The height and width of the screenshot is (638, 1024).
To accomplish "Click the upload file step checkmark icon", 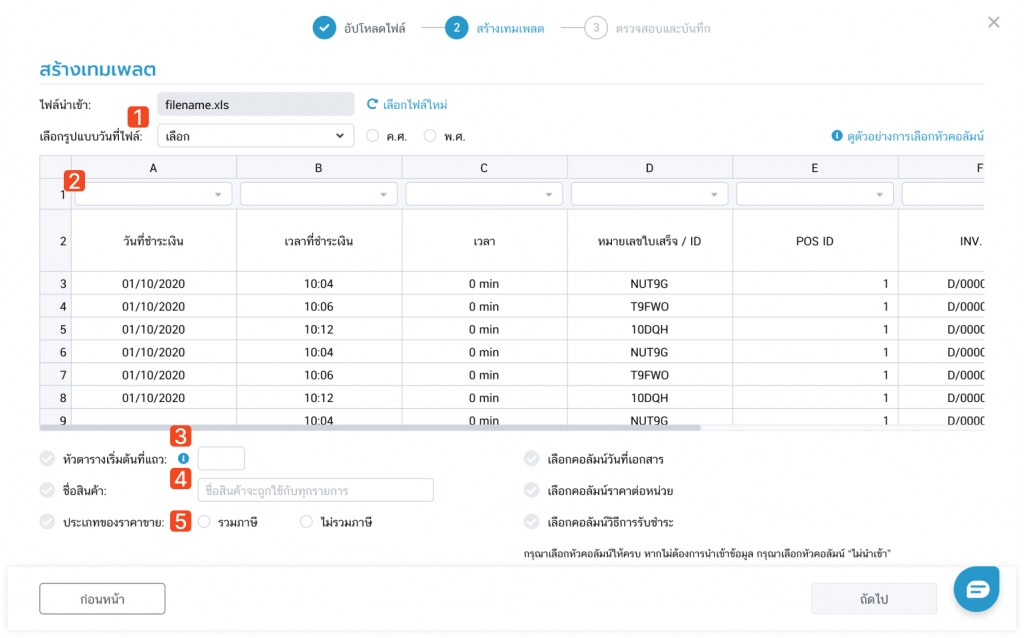I will pyautogui.click(x=323, y=28).
